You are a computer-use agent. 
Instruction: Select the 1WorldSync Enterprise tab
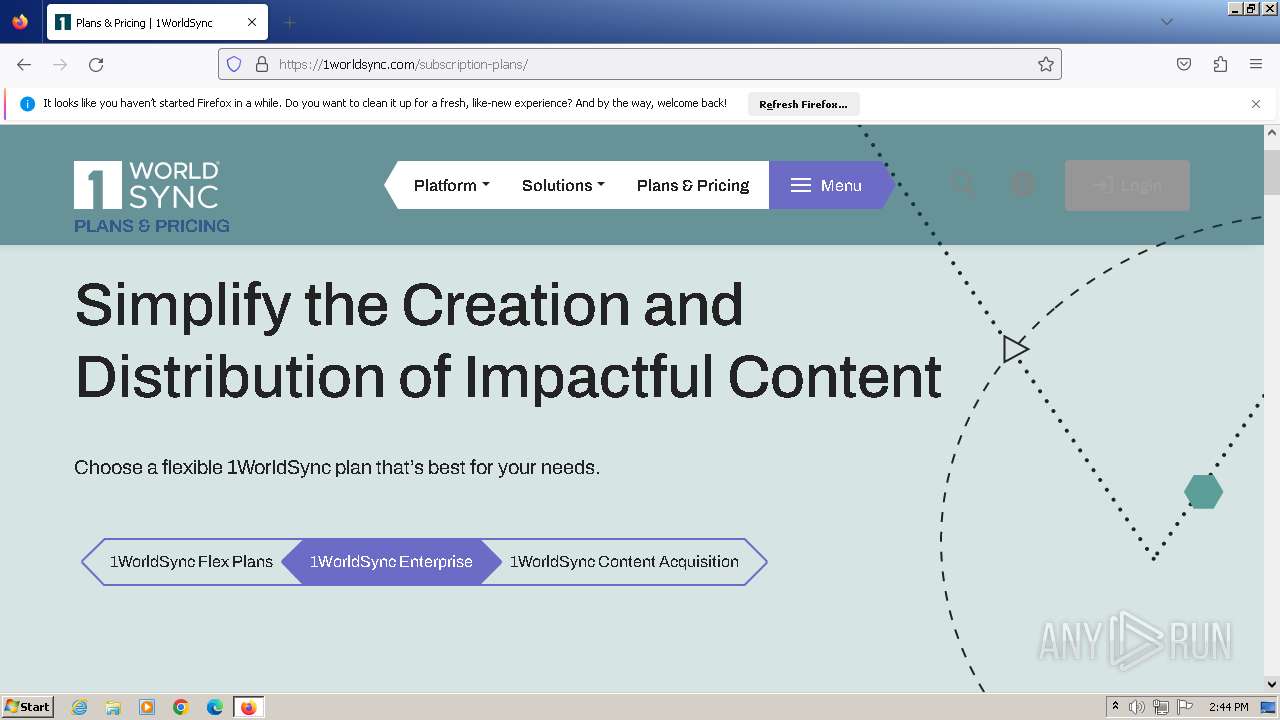coord(391,562)
